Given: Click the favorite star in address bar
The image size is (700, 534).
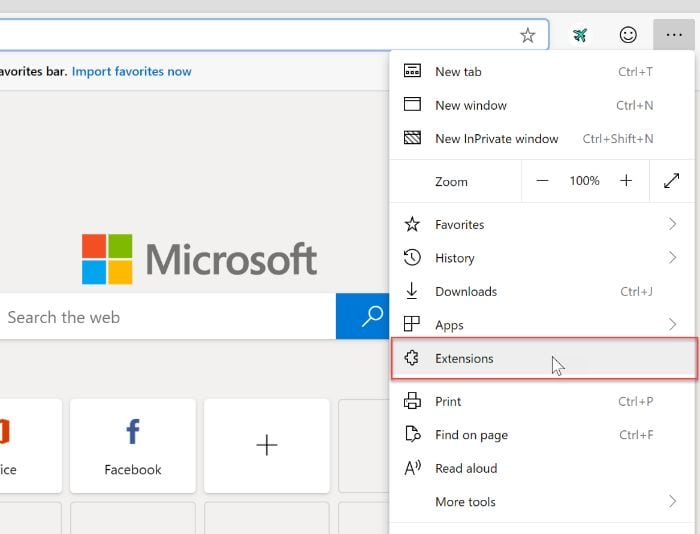Looking at the screenshot, I should (528, 35).
